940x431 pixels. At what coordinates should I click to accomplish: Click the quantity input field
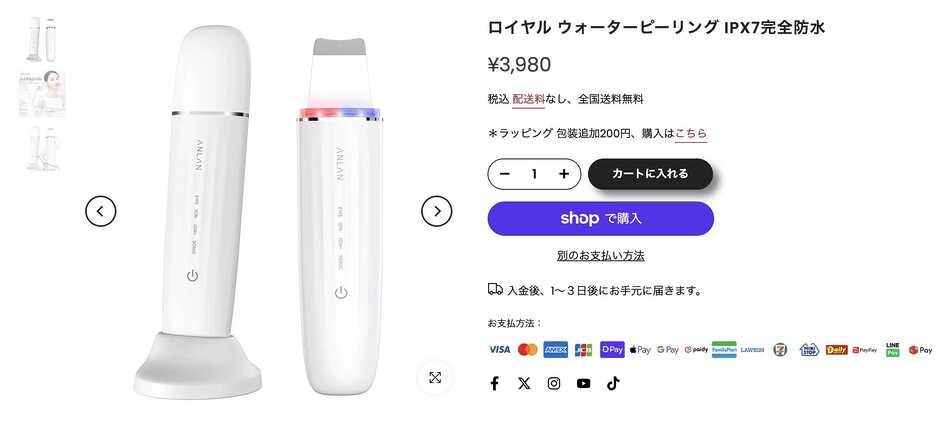(534, 174)
